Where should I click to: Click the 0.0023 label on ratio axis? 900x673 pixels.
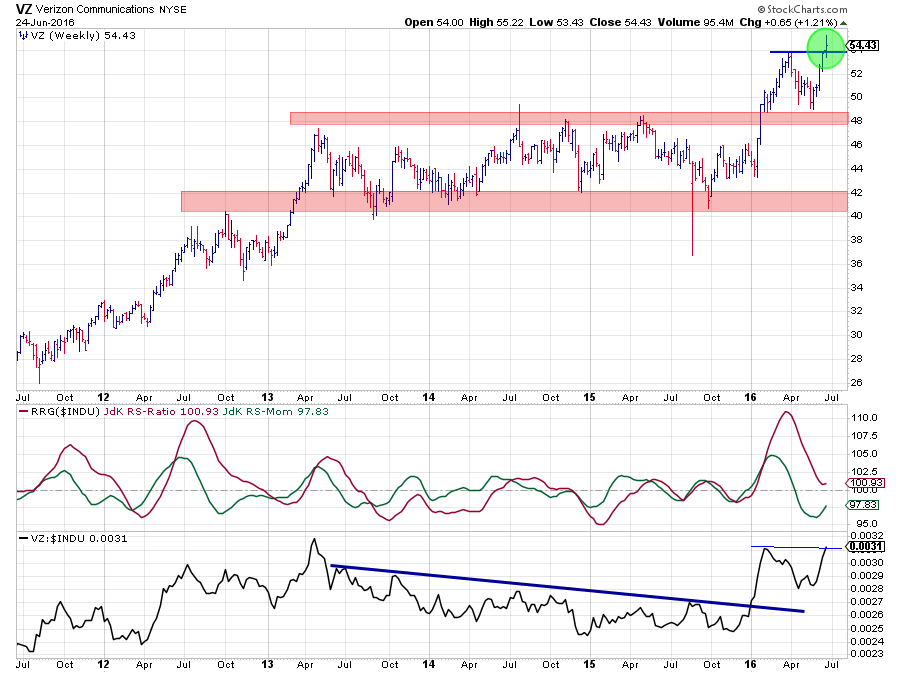(867, 653)
